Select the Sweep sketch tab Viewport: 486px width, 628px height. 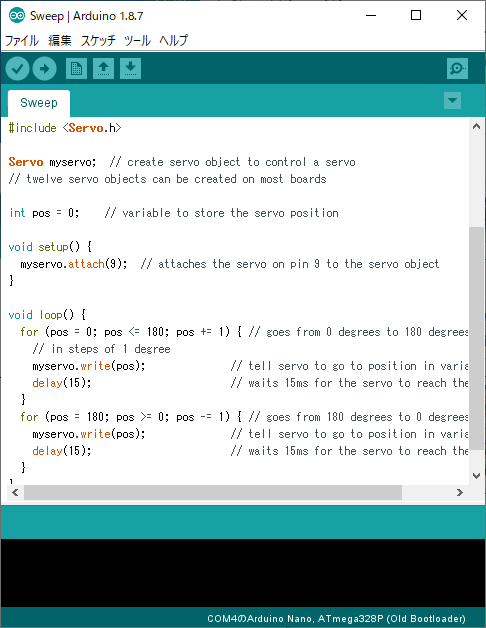[x=39, y=103]
